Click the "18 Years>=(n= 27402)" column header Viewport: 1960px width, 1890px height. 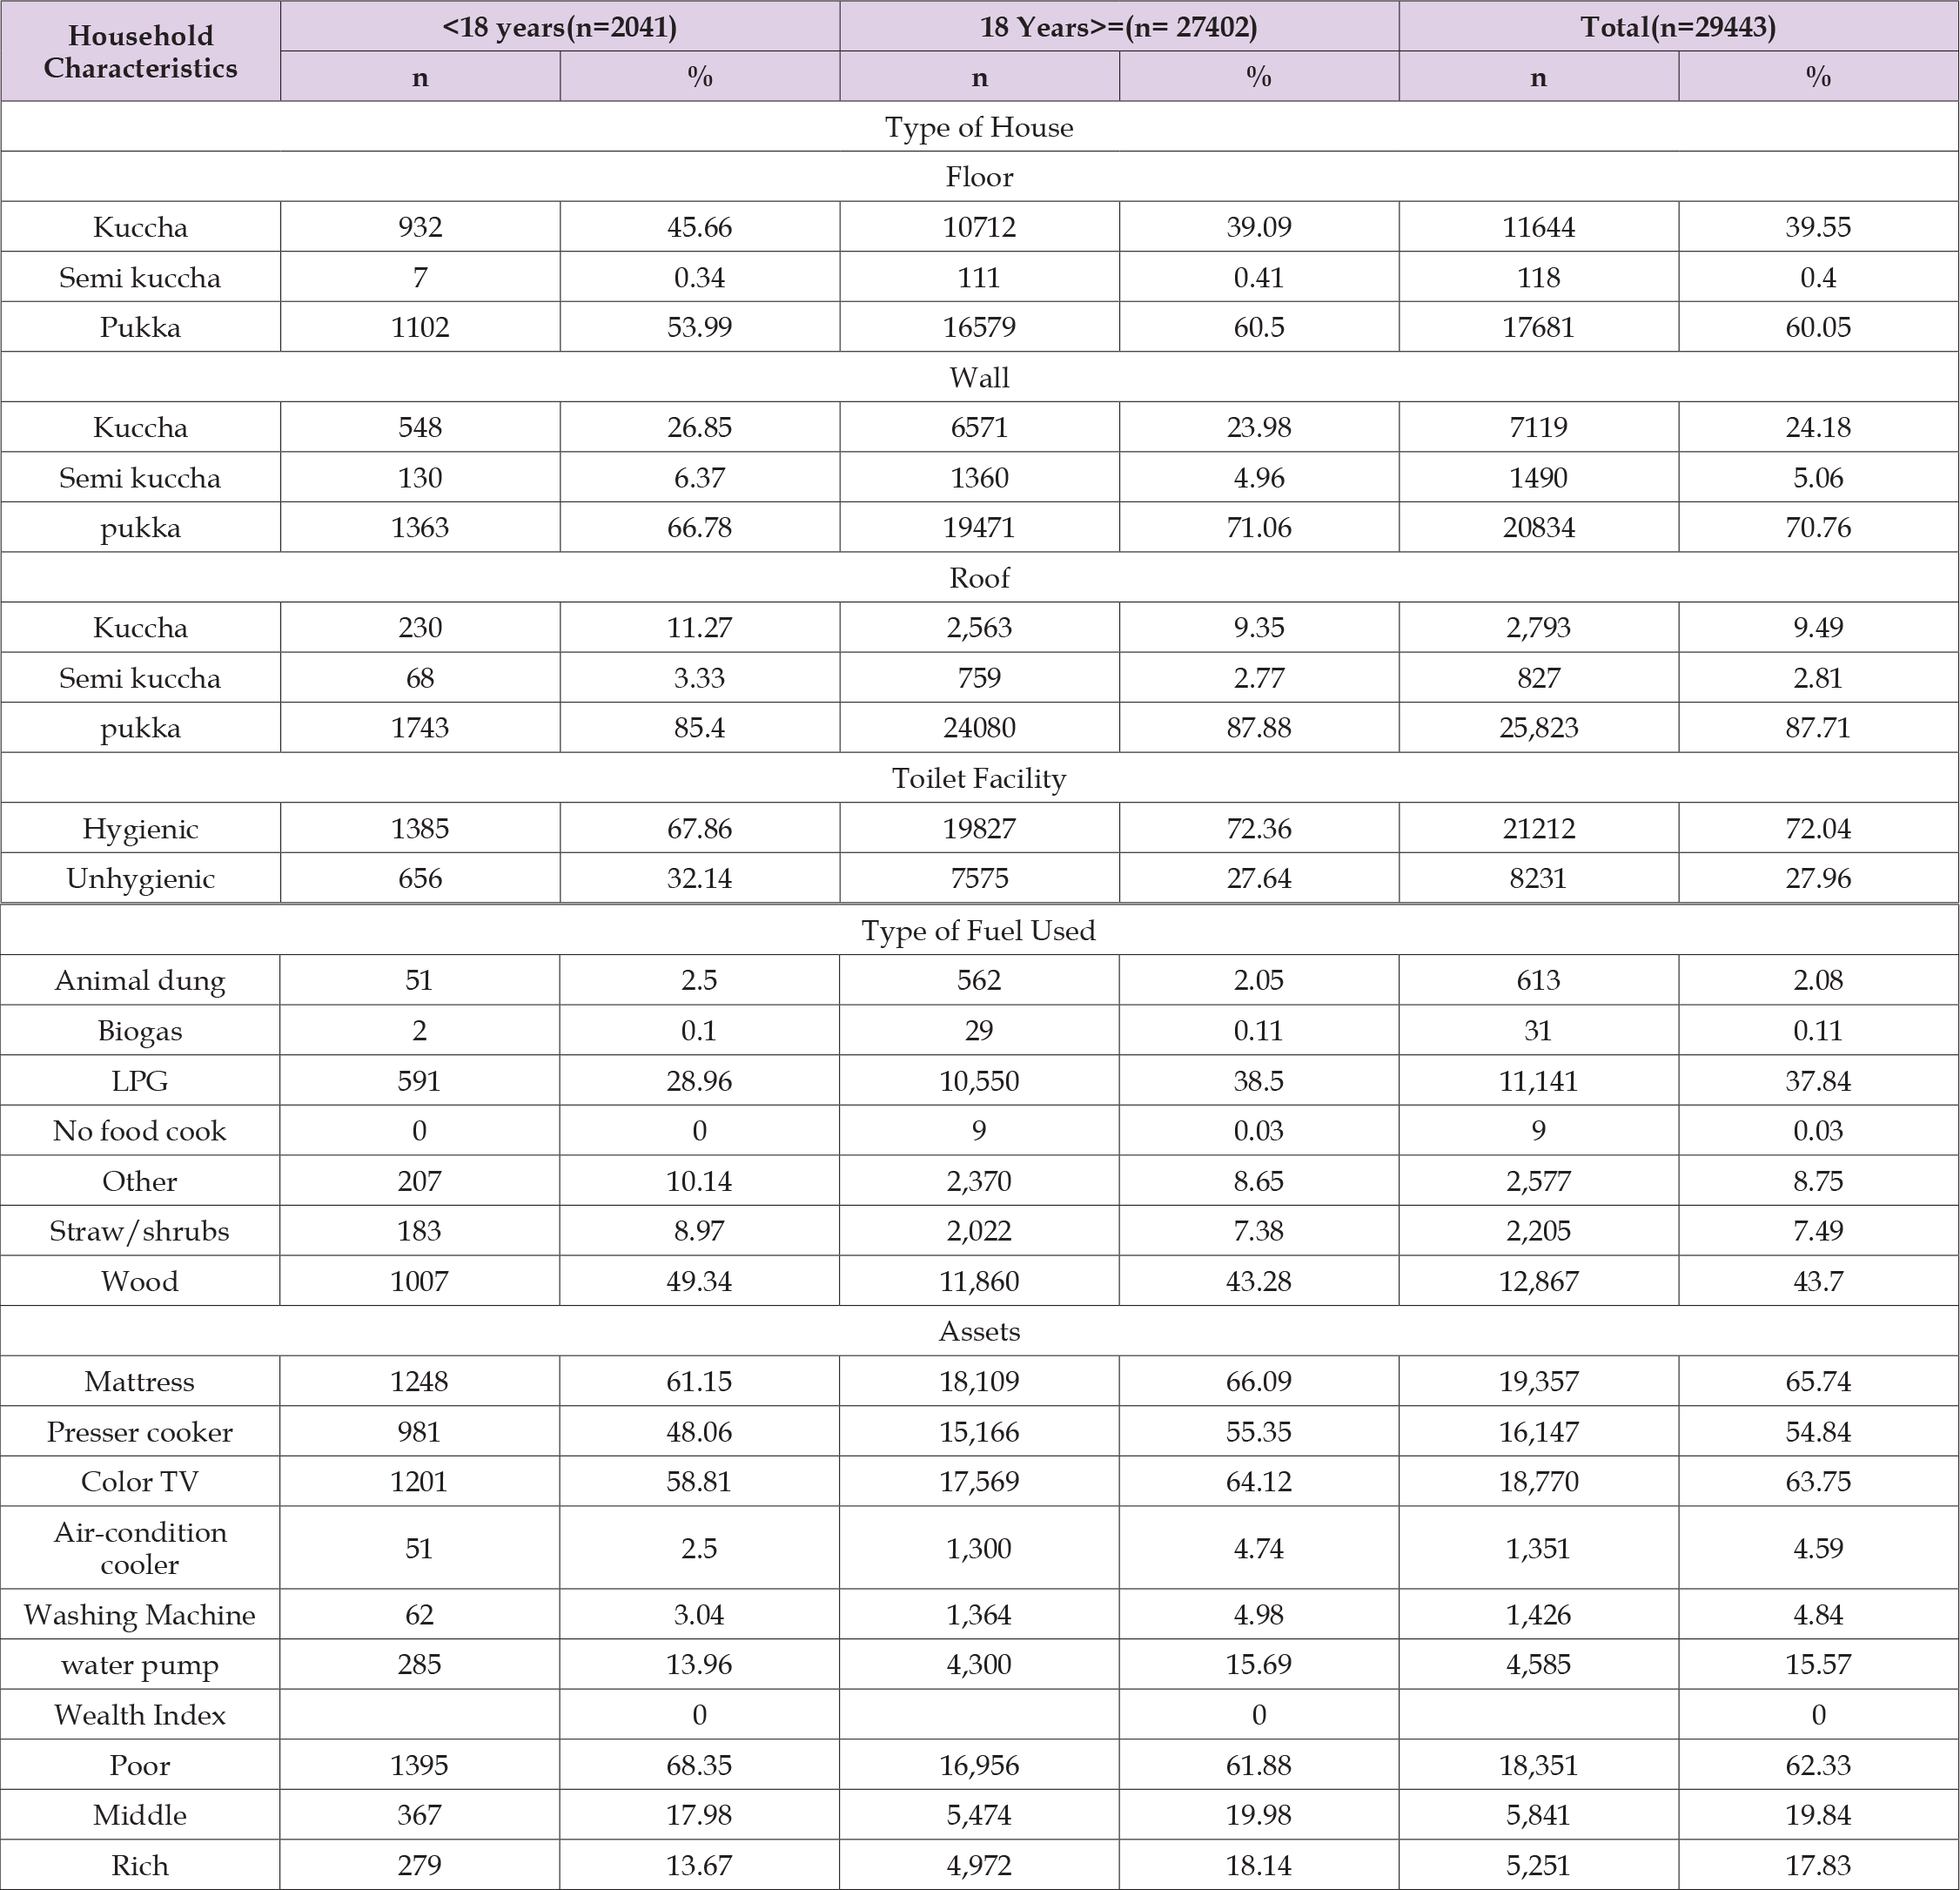(x=1118, y=26)
